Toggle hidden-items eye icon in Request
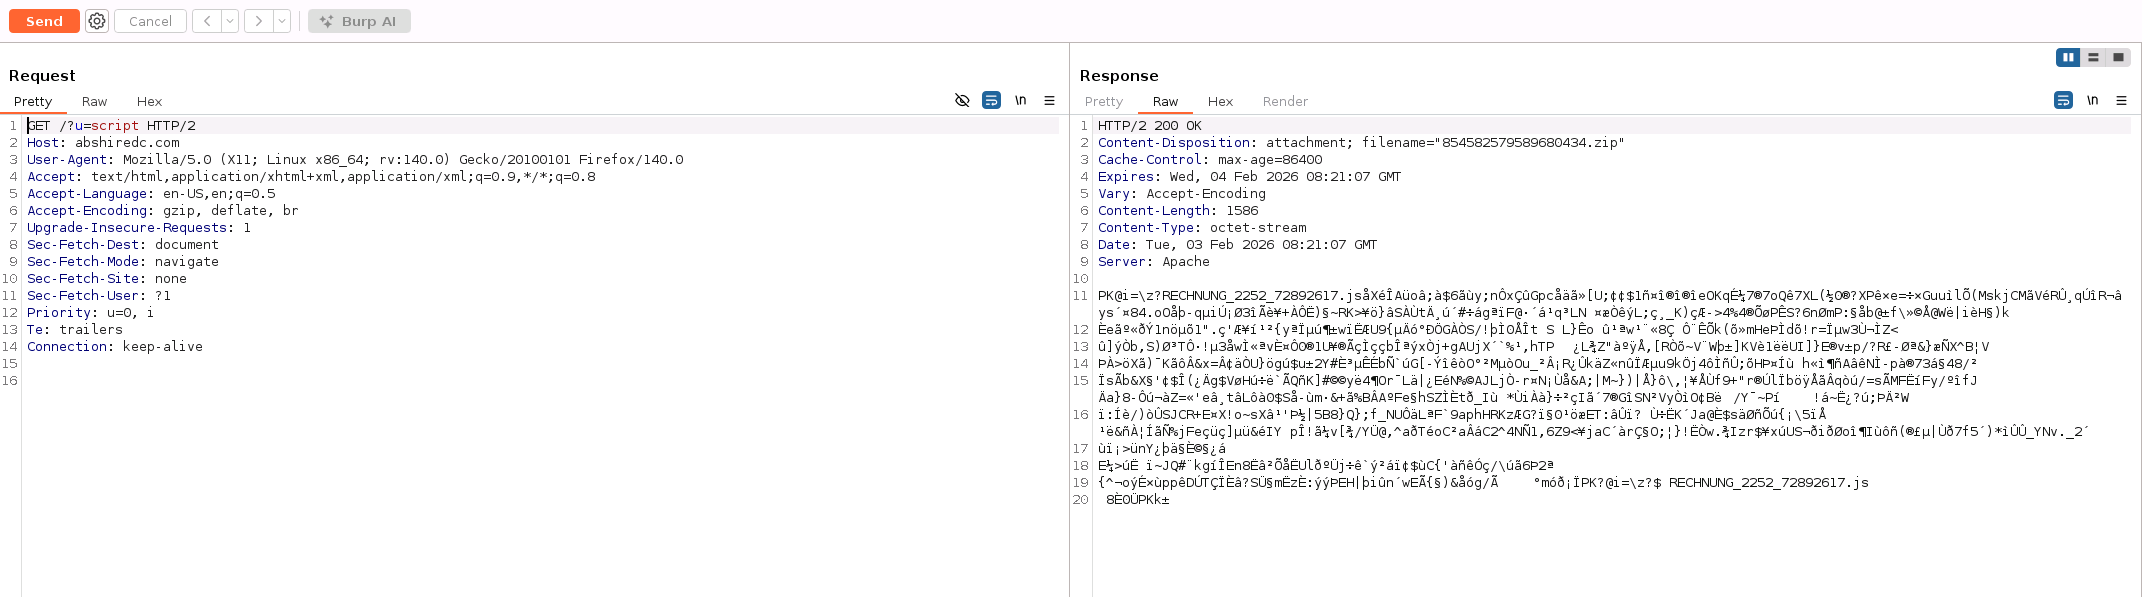Viewport: 2142px width, 597px height. point(962,100)
